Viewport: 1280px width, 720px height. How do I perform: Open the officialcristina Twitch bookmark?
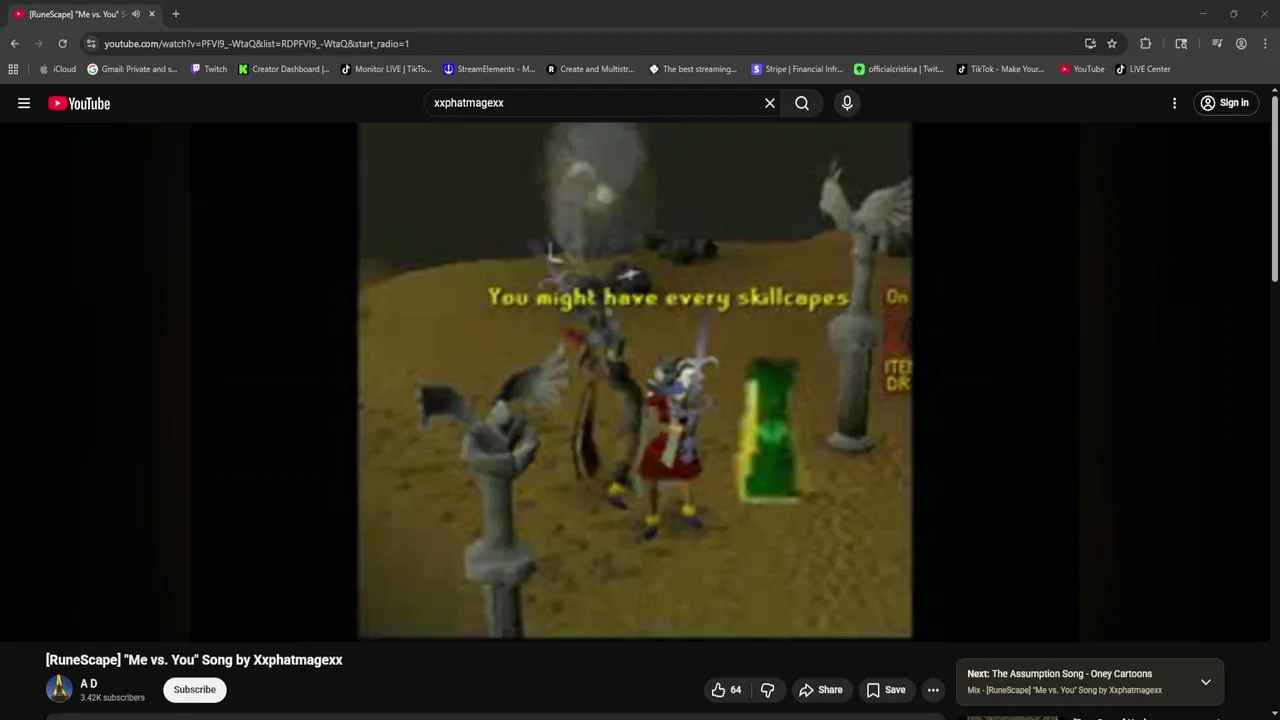(899, 69)
